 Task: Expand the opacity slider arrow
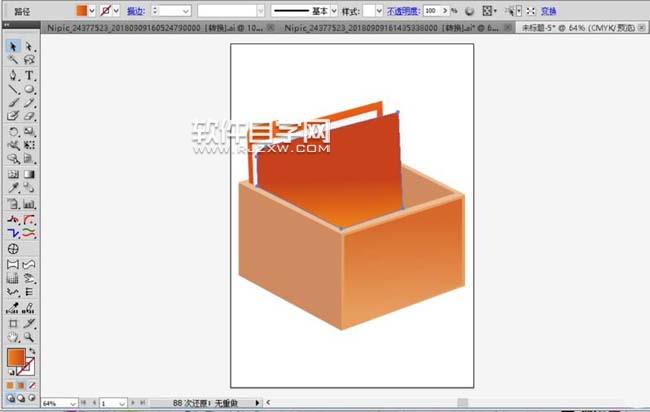(x=445, y=11)
